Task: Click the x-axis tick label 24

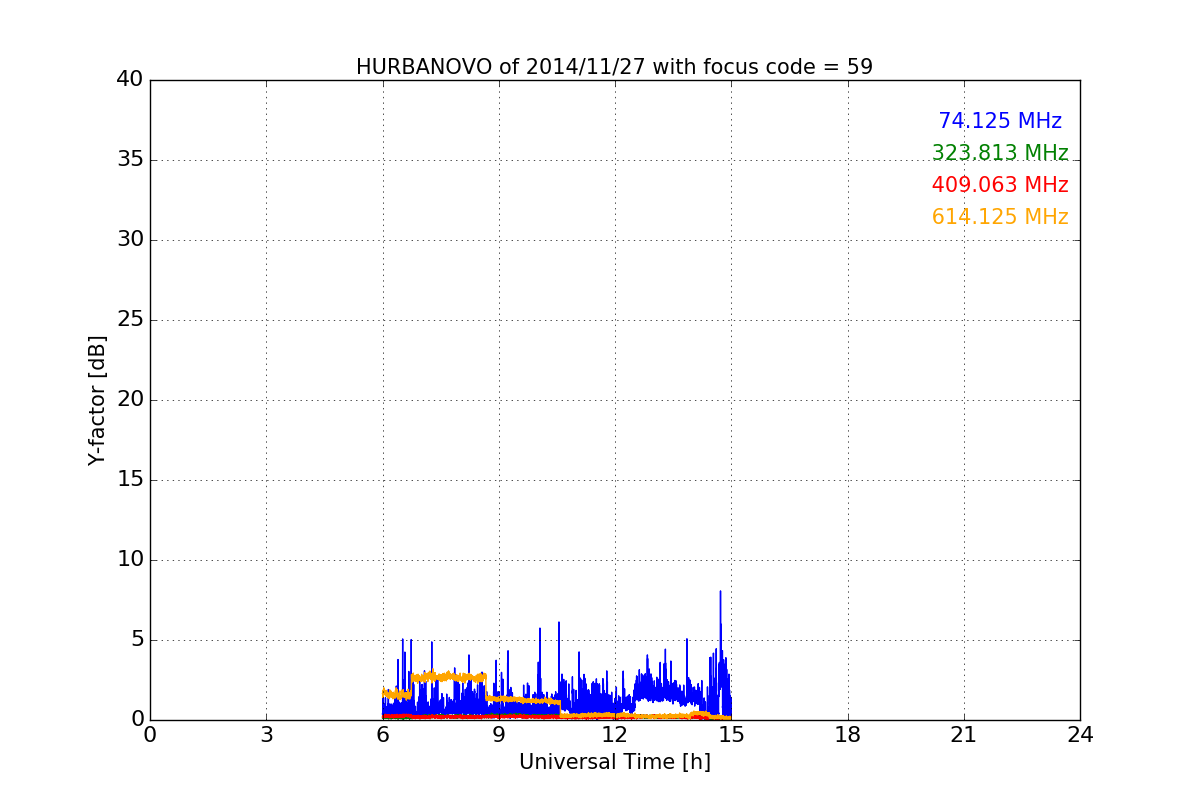Action: click(1080, 735)
